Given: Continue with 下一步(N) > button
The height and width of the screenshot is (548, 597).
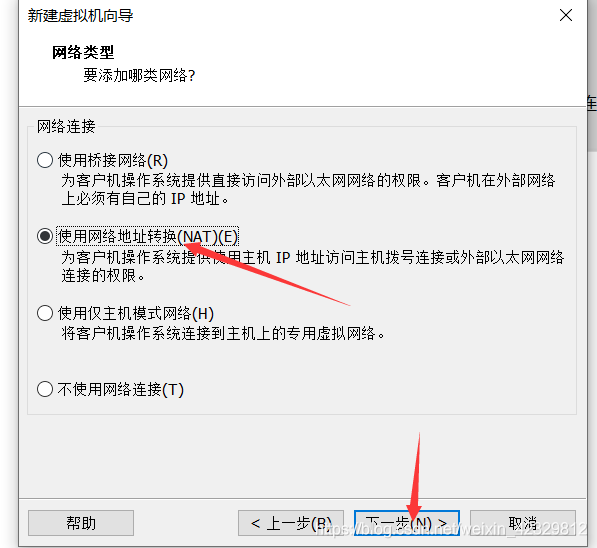Looking at the screenshot, I should [x=407, y=523].
